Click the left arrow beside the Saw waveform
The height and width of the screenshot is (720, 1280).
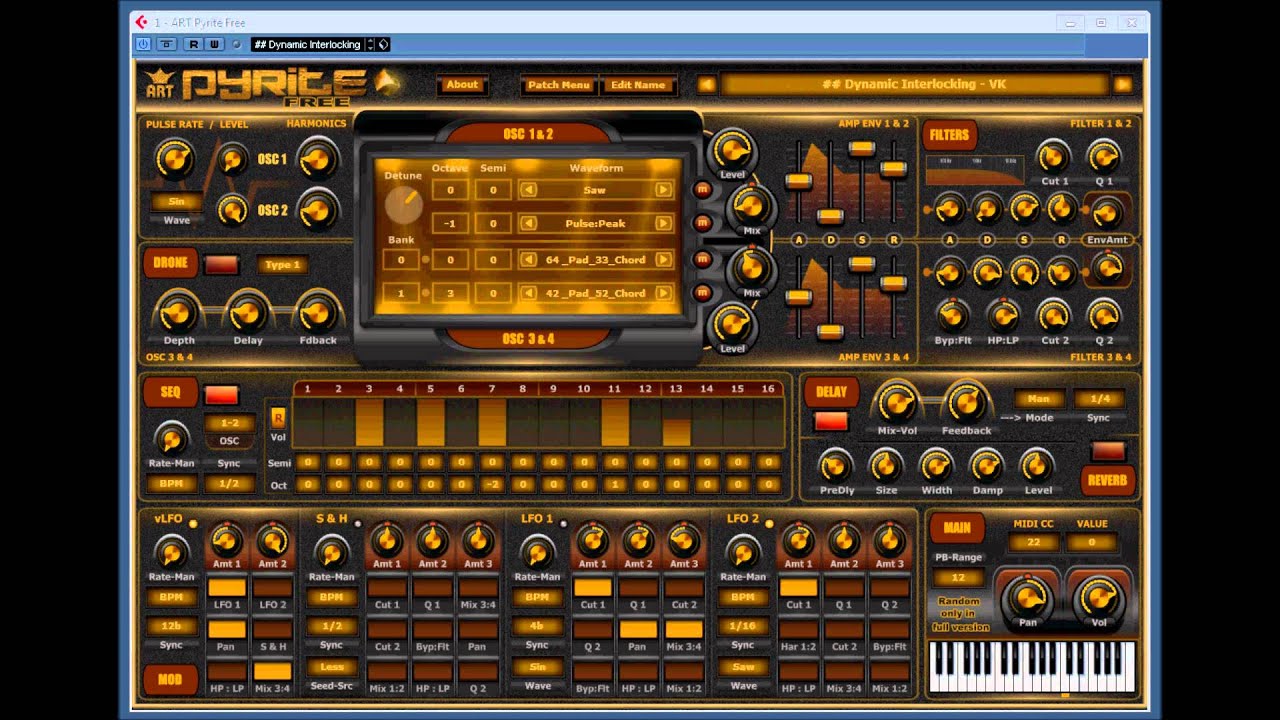(x=528, y=190)
